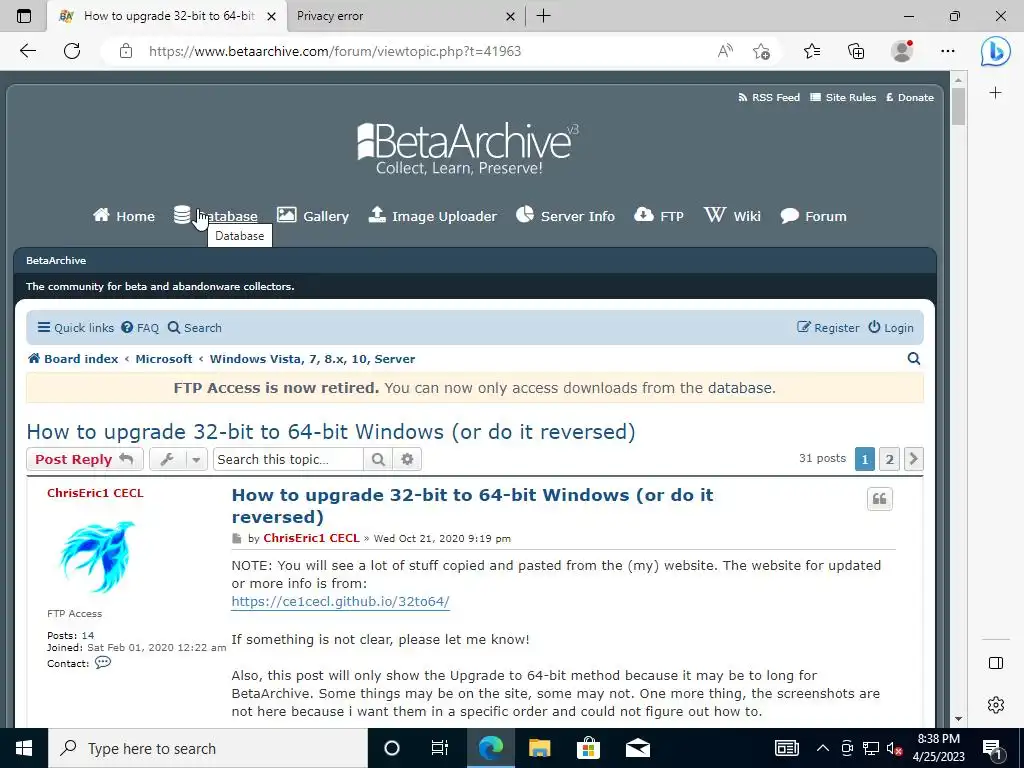Open Microsoft Store from taskbar
The image size is (1024, 768).
click(588, 748)
